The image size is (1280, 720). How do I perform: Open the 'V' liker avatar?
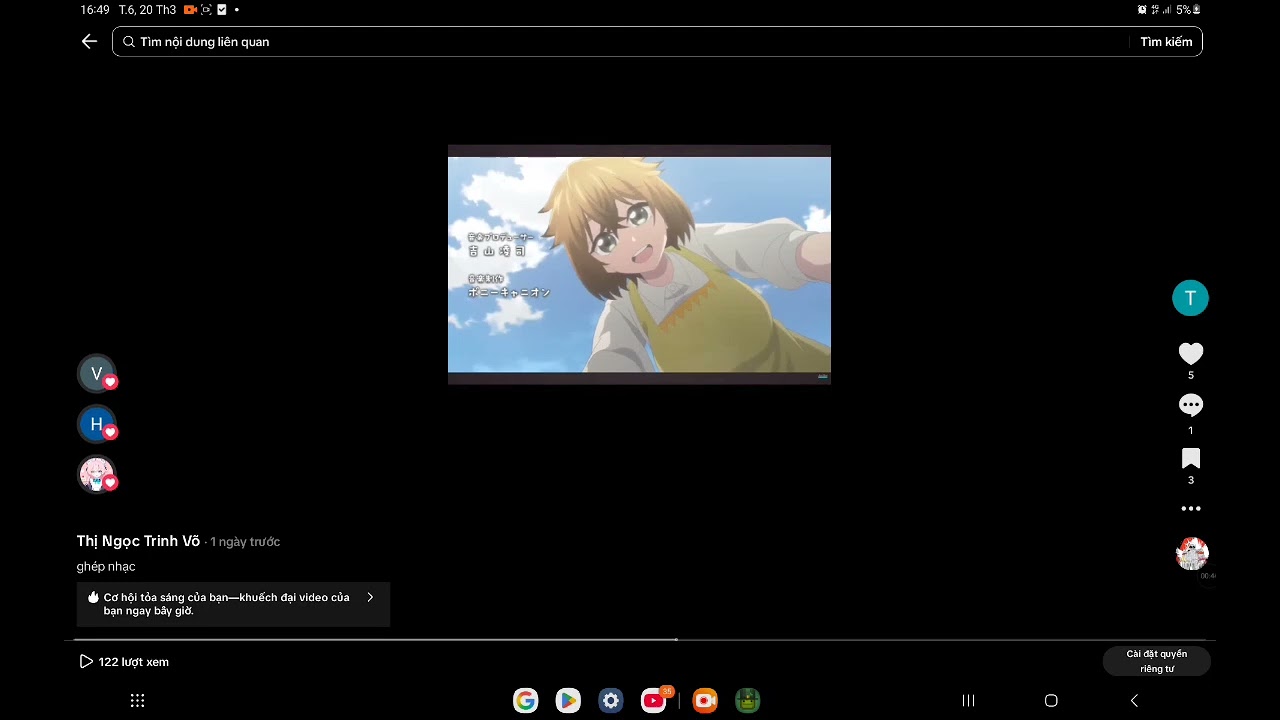pyautogui.click(x=97, y=374)
